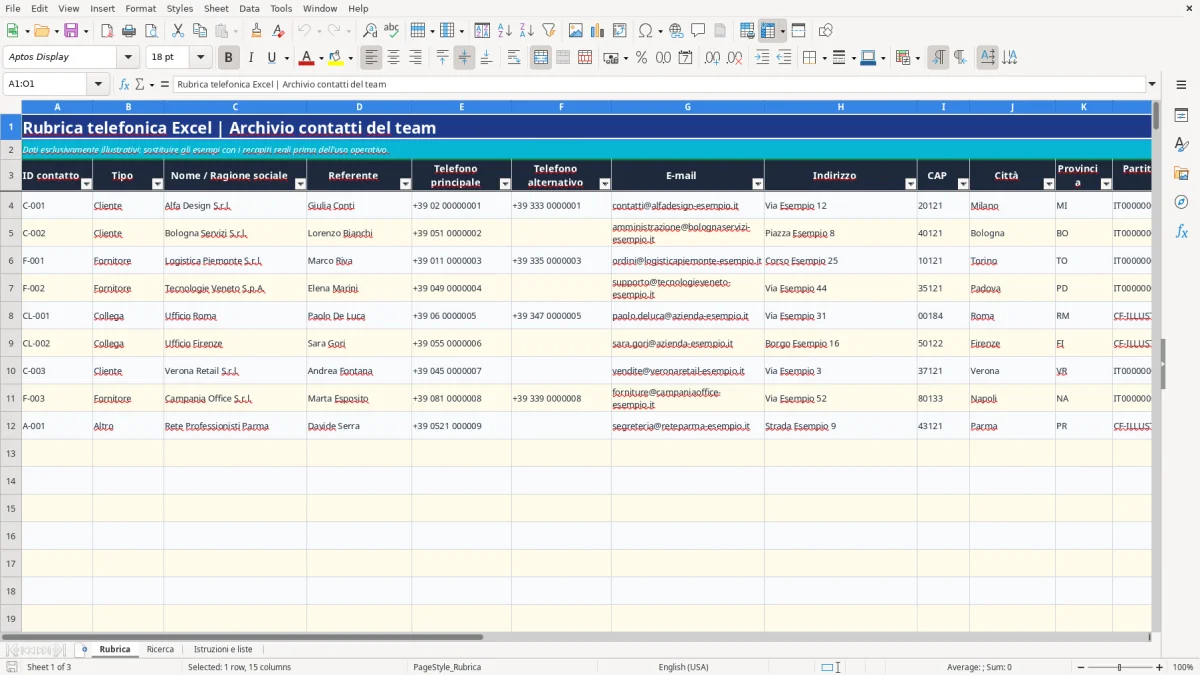Viewport: 1200px width, 675px height.
Task: Open the sidebar Navigator panel
Action: click(1181, 203)
